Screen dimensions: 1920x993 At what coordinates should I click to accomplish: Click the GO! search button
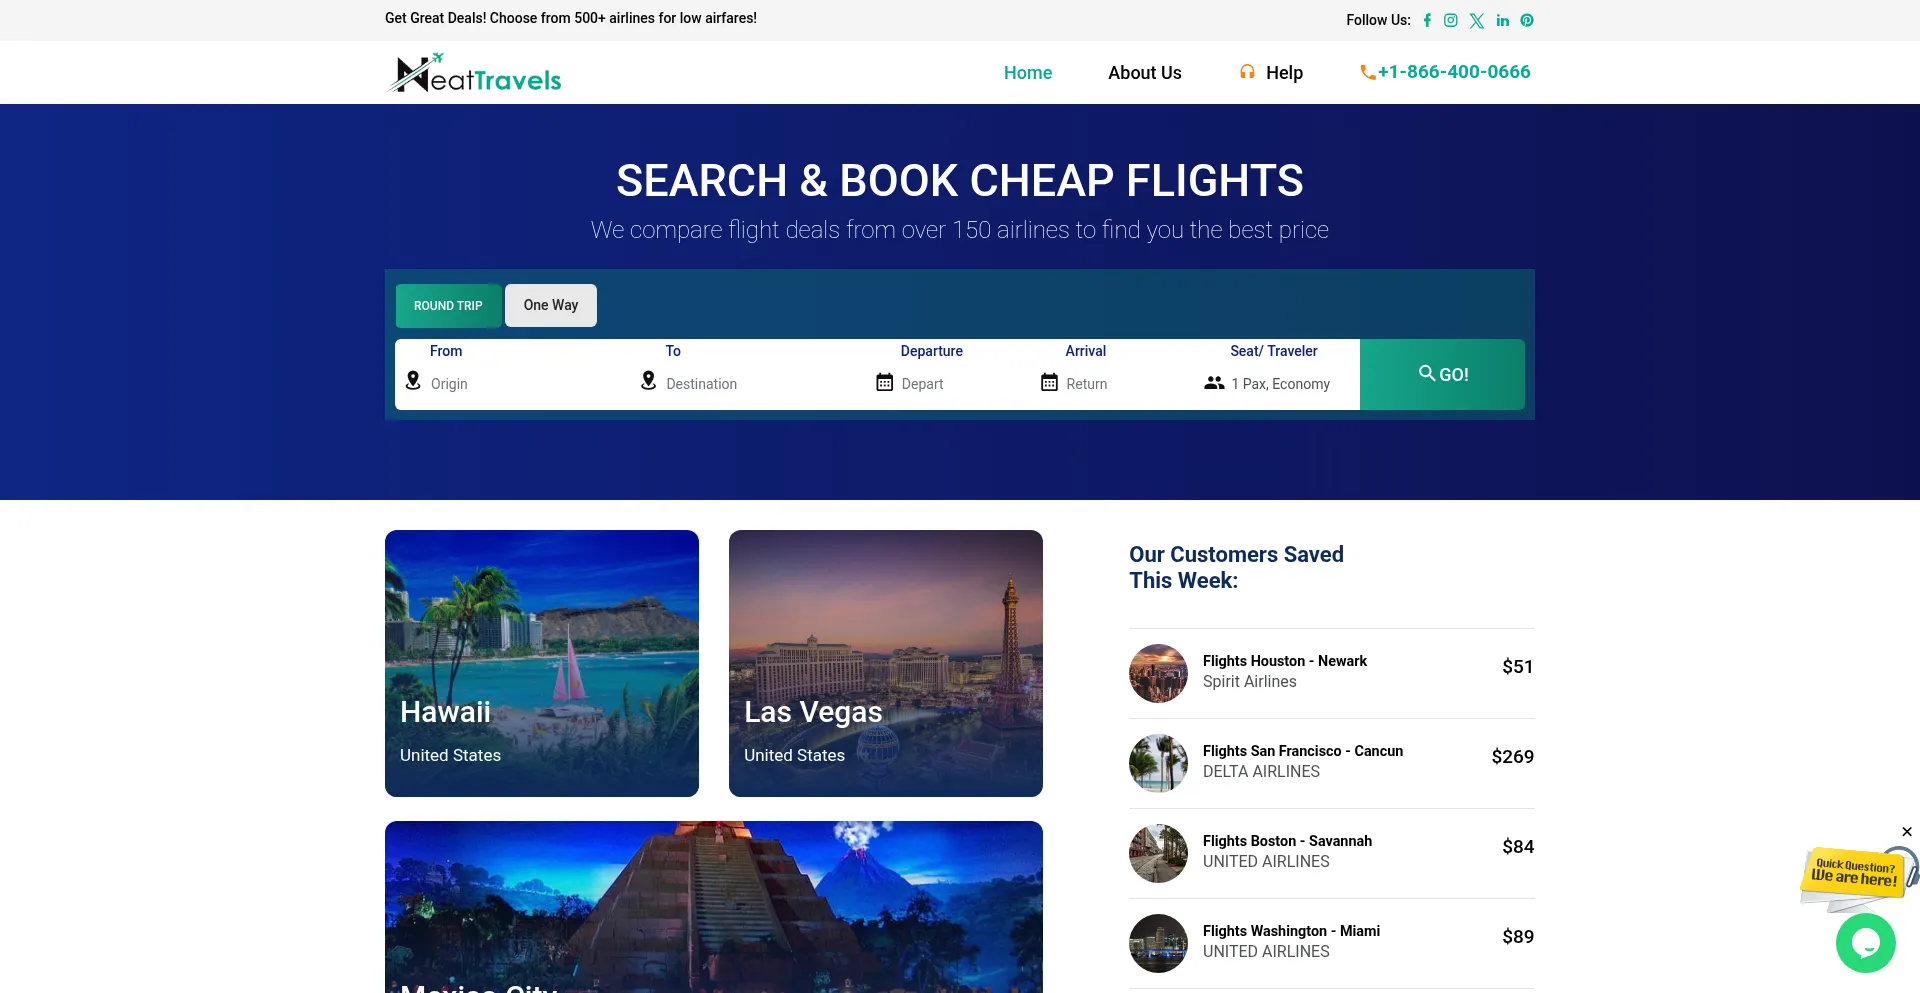[x=1442, y=374]
